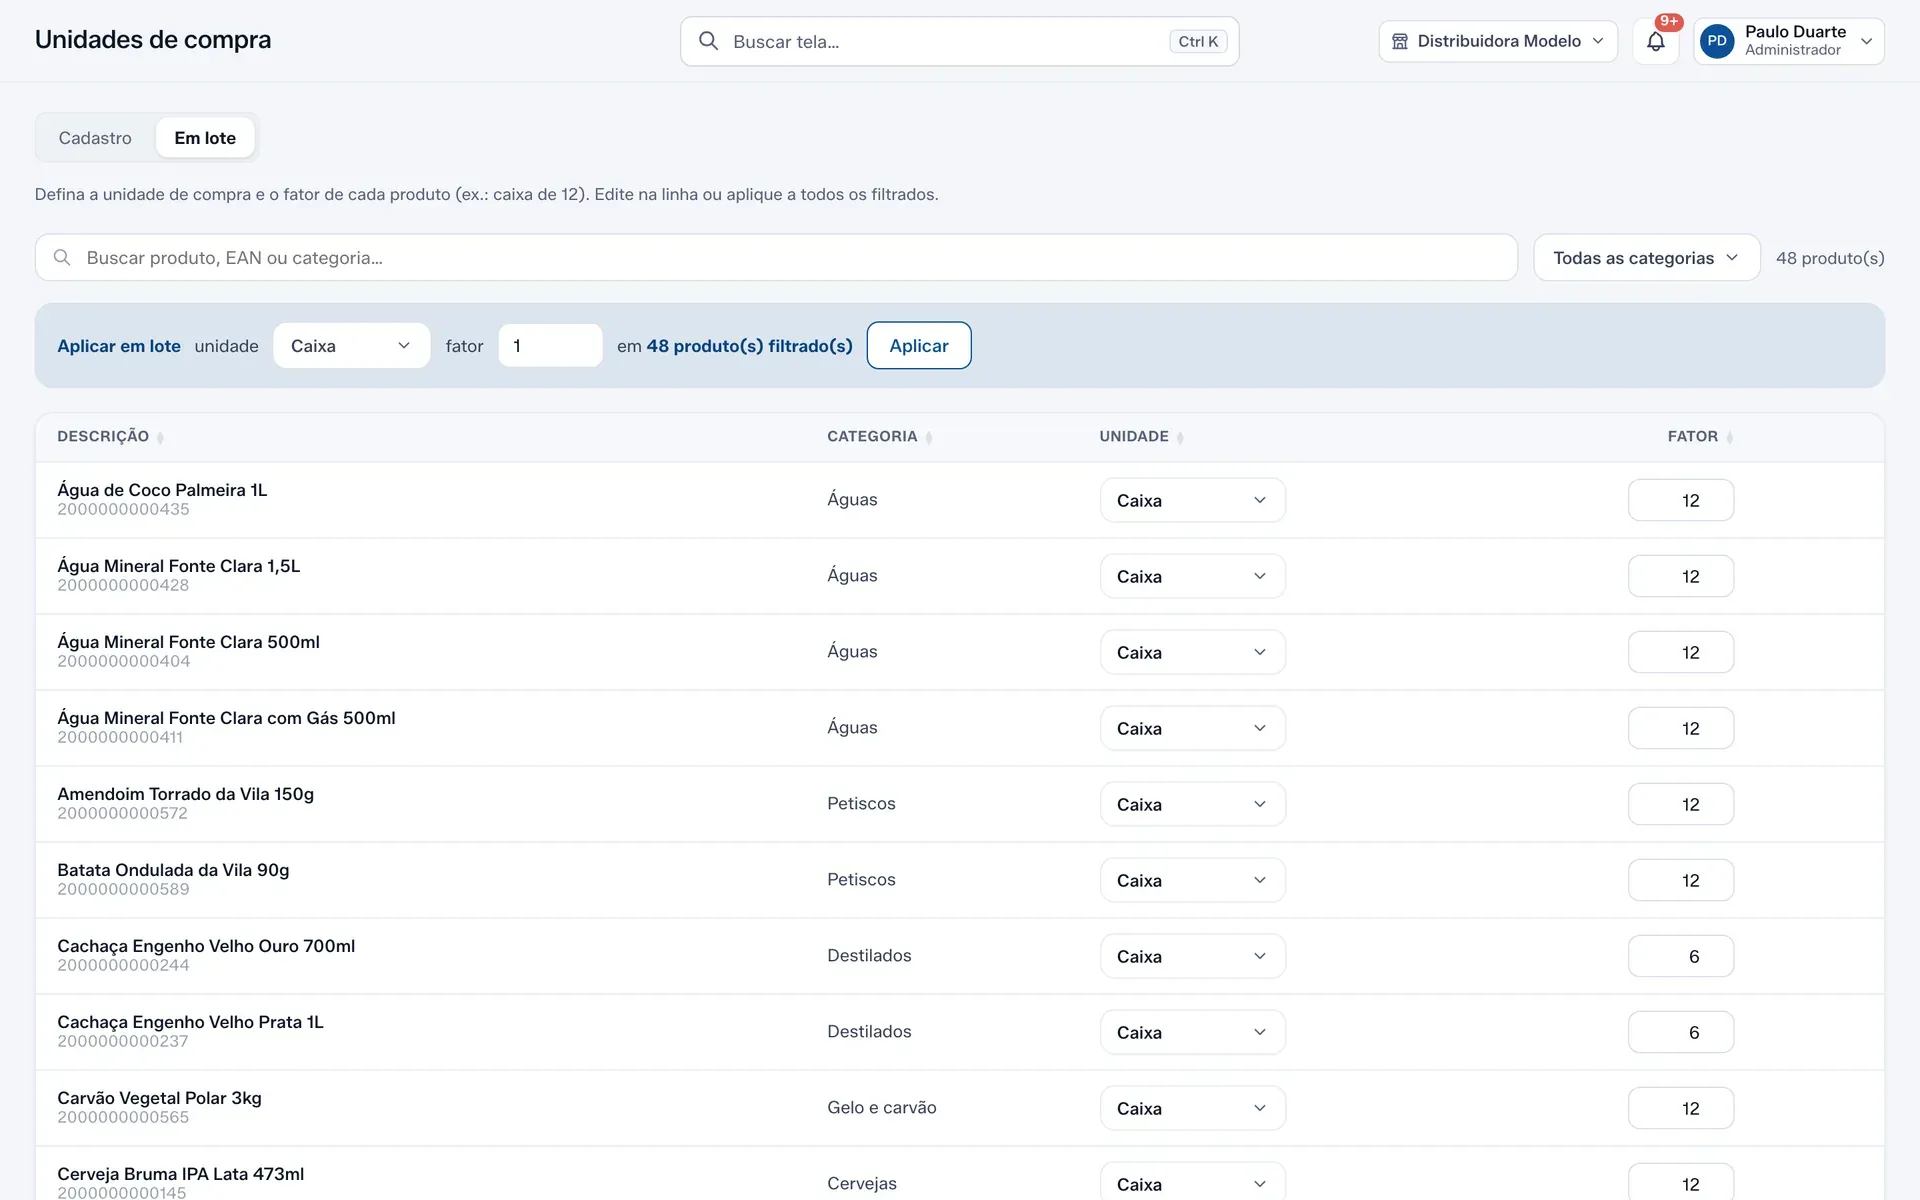Open unit dropdown for Amendoim Torrado da Vila 150g
Viewport: 1920px width, 1200px height.
click(1192, 804)
